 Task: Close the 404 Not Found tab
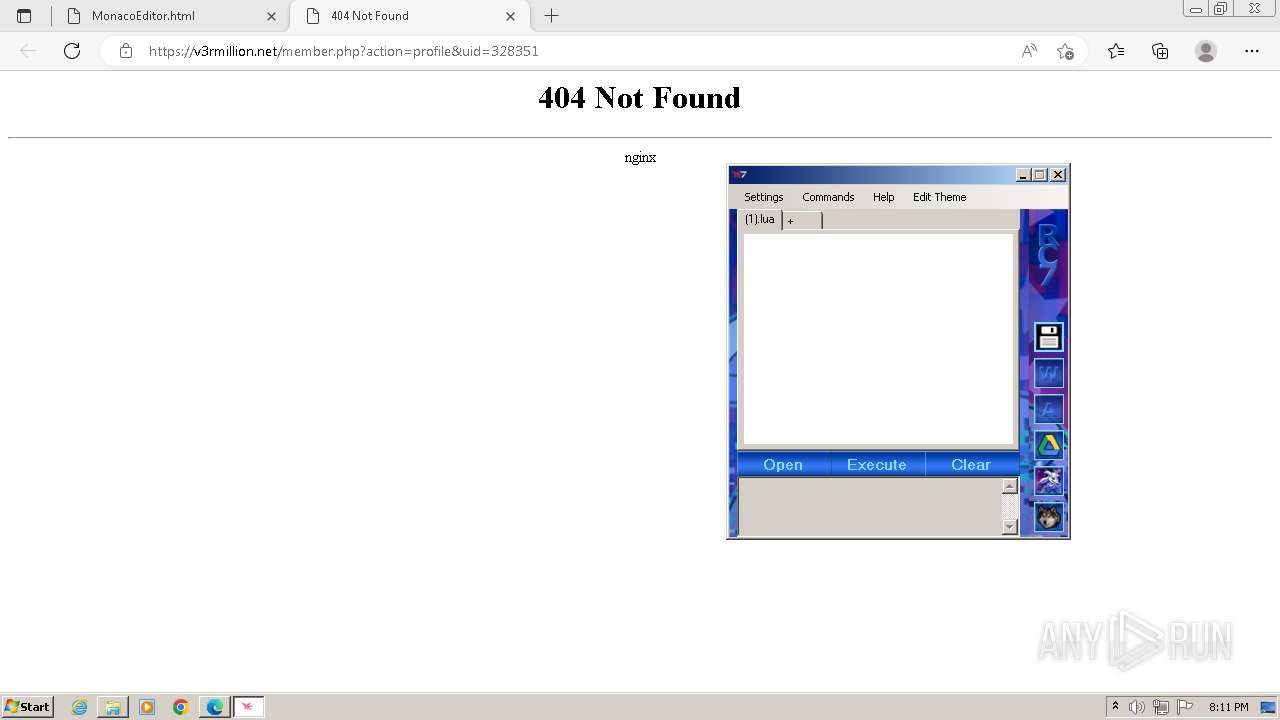(511, 16)
